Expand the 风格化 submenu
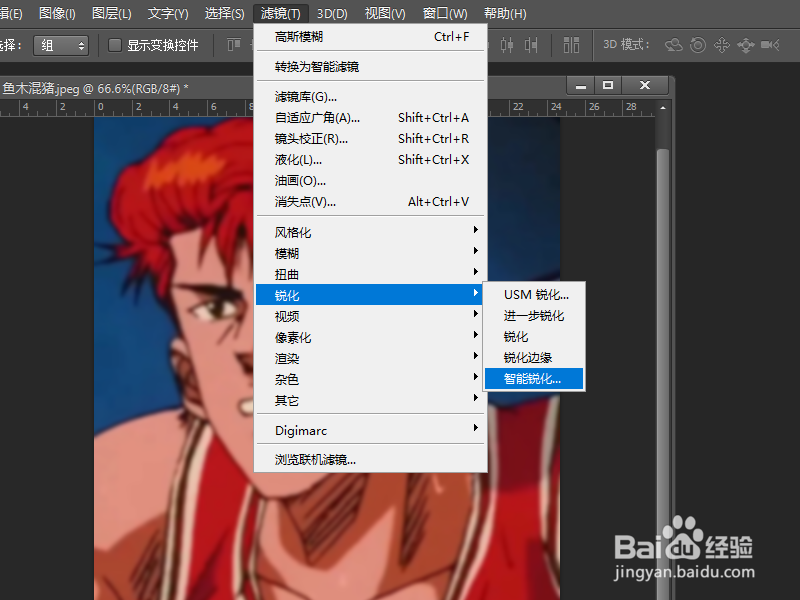 point(371,233)
